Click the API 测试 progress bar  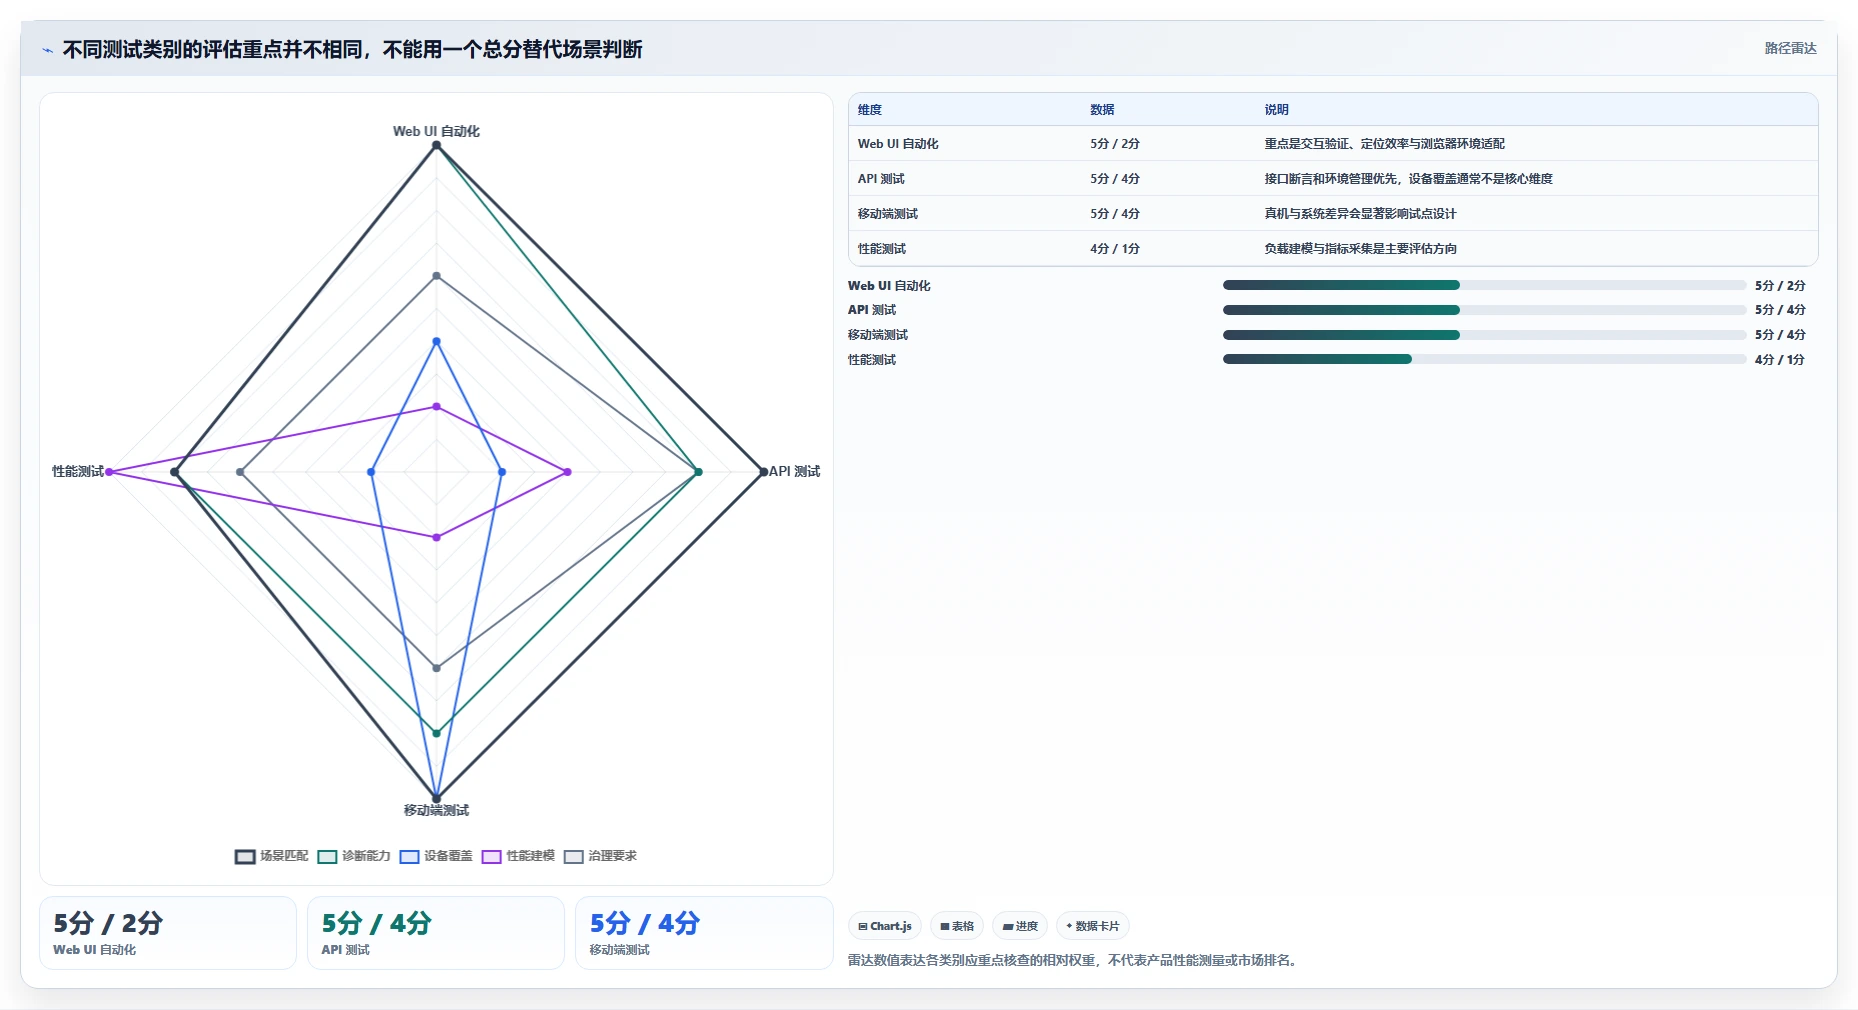(1484, 310)
